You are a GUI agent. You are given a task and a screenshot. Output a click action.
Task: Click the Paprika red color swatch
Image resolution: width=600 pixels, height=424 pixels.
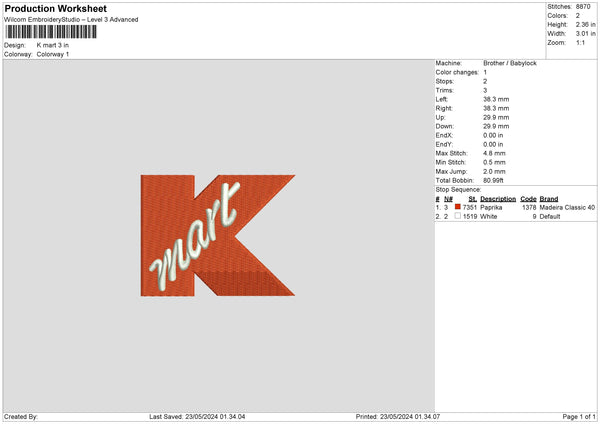458,207
